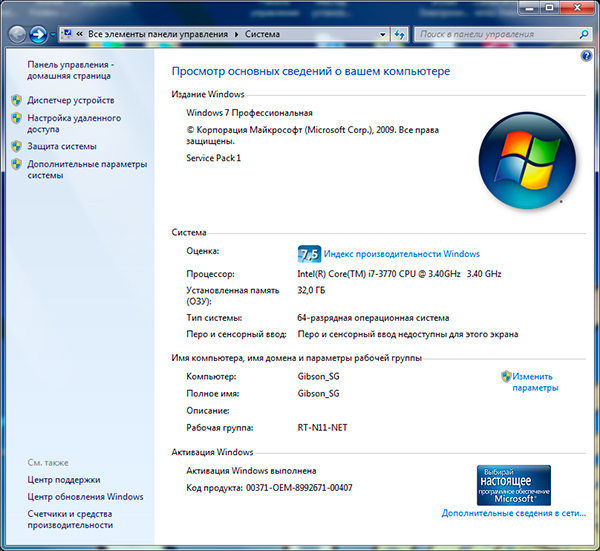The width and height of the screenshot is (600, 551).
Task: Maximize the System window
Action: tap(550, 7)
